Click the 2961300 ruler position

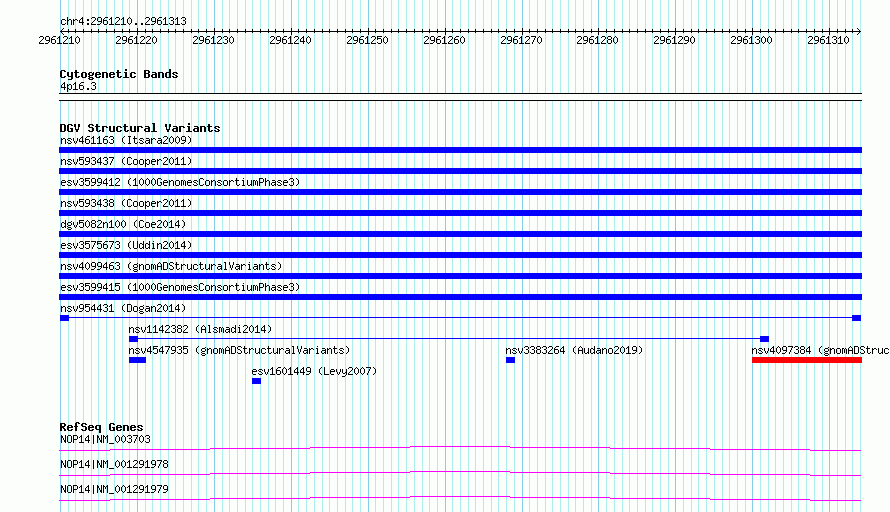point(752,40)
